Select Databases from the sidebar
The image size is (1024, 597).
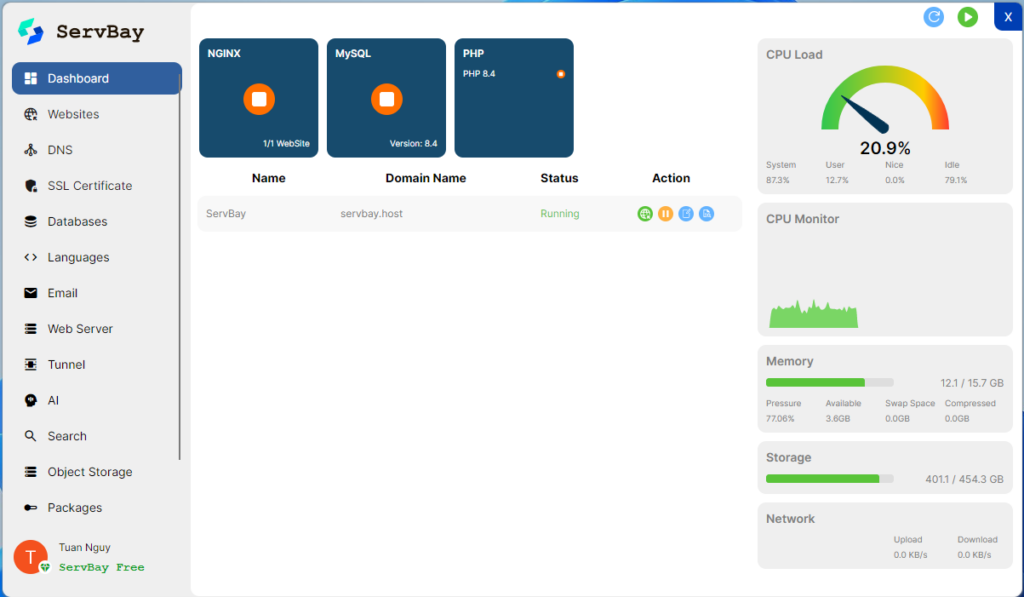77,222
